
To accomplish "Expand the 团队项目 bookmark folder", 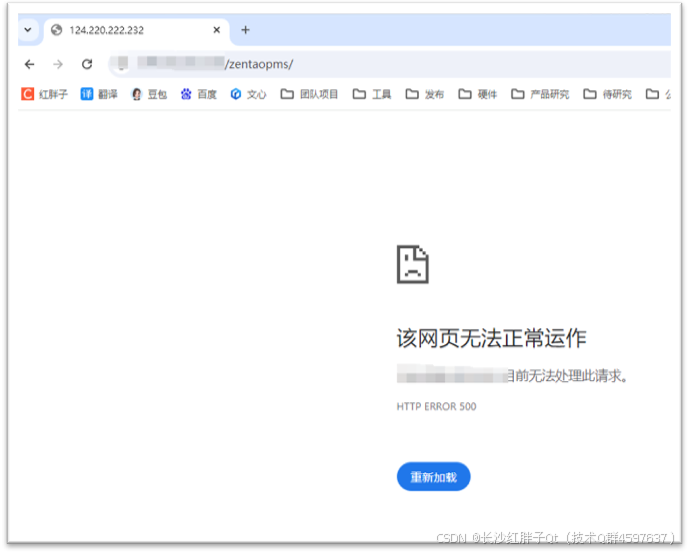I will pyautogui.click(x=309, y=95).
